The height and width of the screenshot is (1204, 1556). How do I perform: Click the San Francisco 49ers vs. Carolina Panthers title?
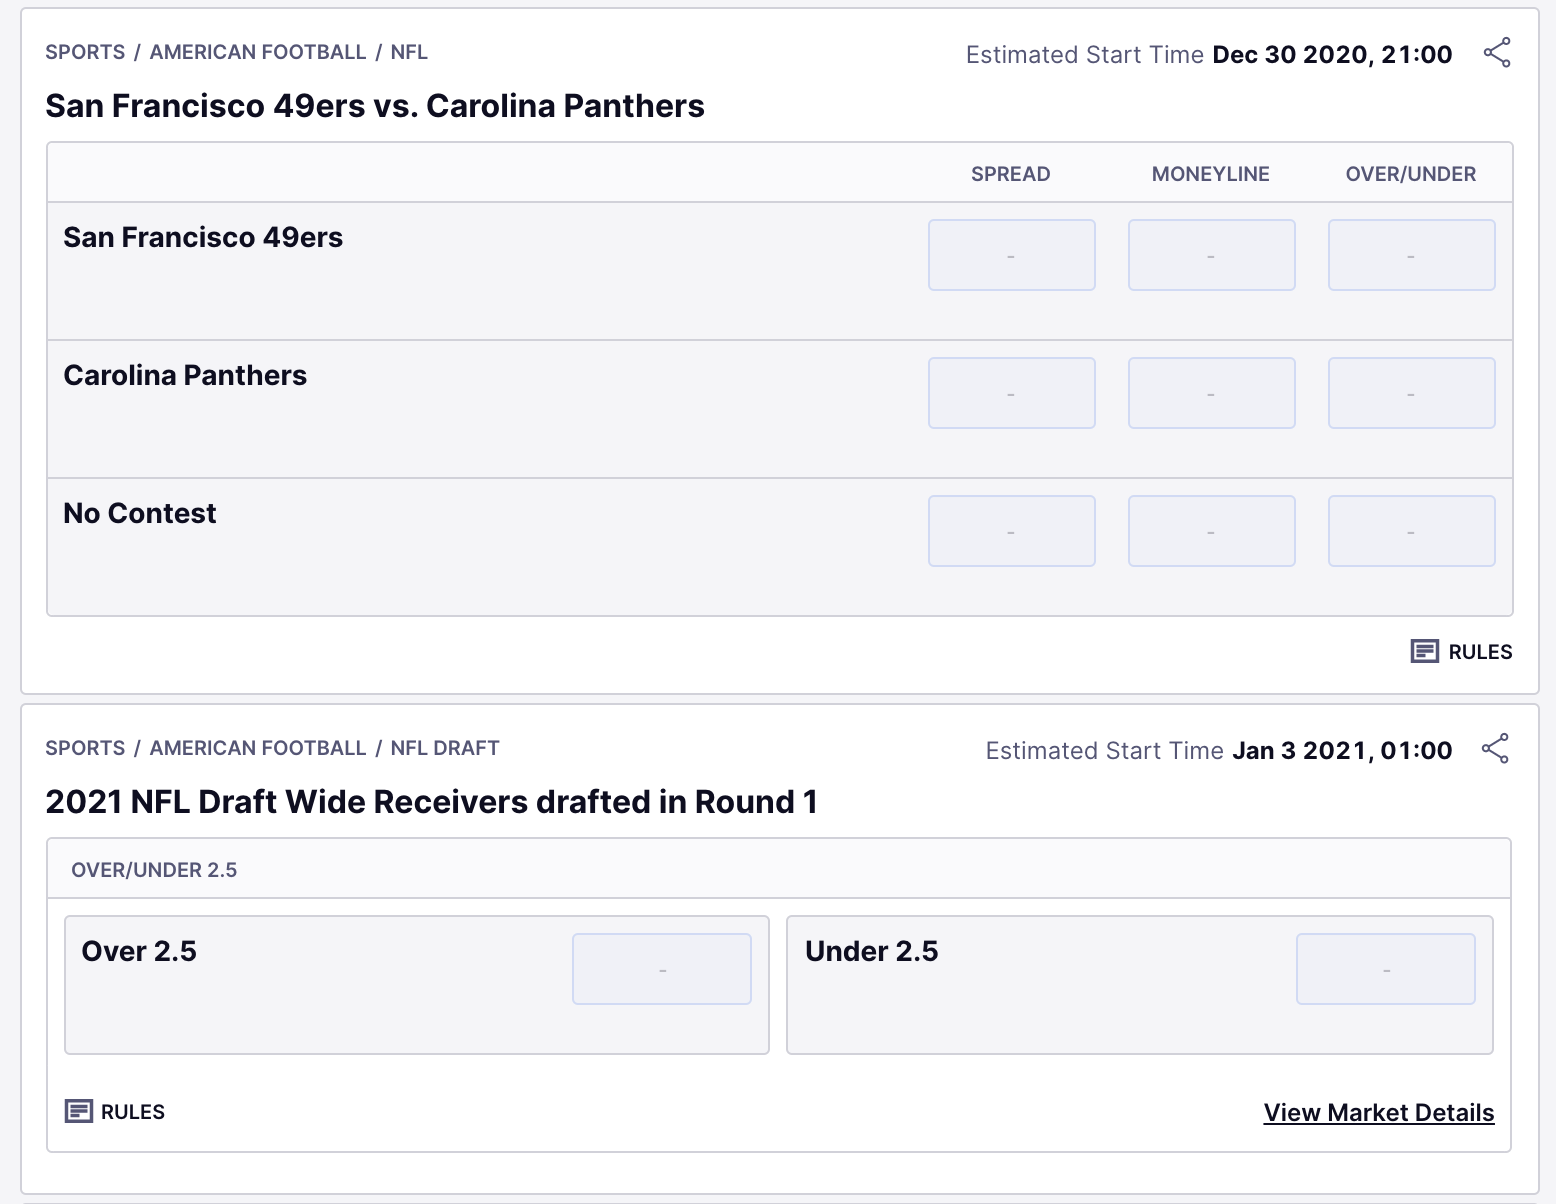pyautogui.click(x=375, y=106)
